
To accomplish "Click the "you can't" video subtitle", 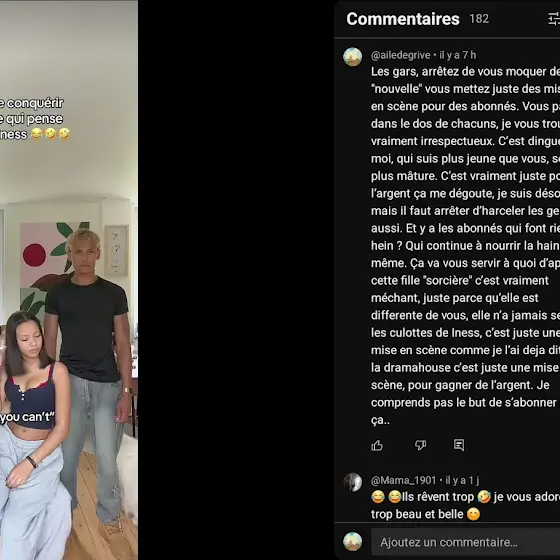I will [27, 417].
